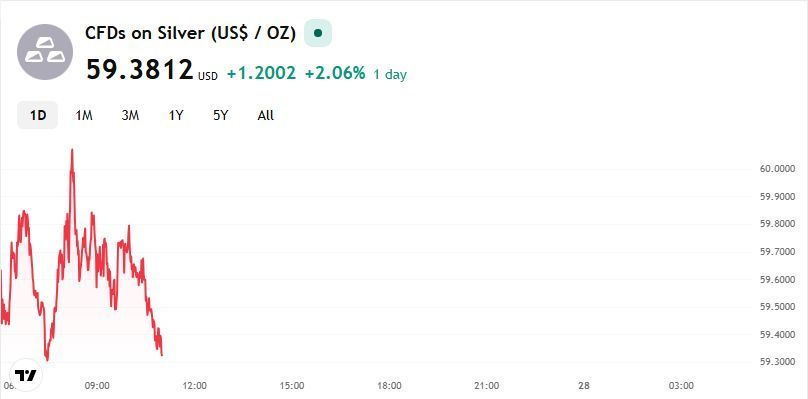Open the CFDs on Silver title link
Image resolution: width=808 pixels, height=399 pixels.
click(191, 34)
